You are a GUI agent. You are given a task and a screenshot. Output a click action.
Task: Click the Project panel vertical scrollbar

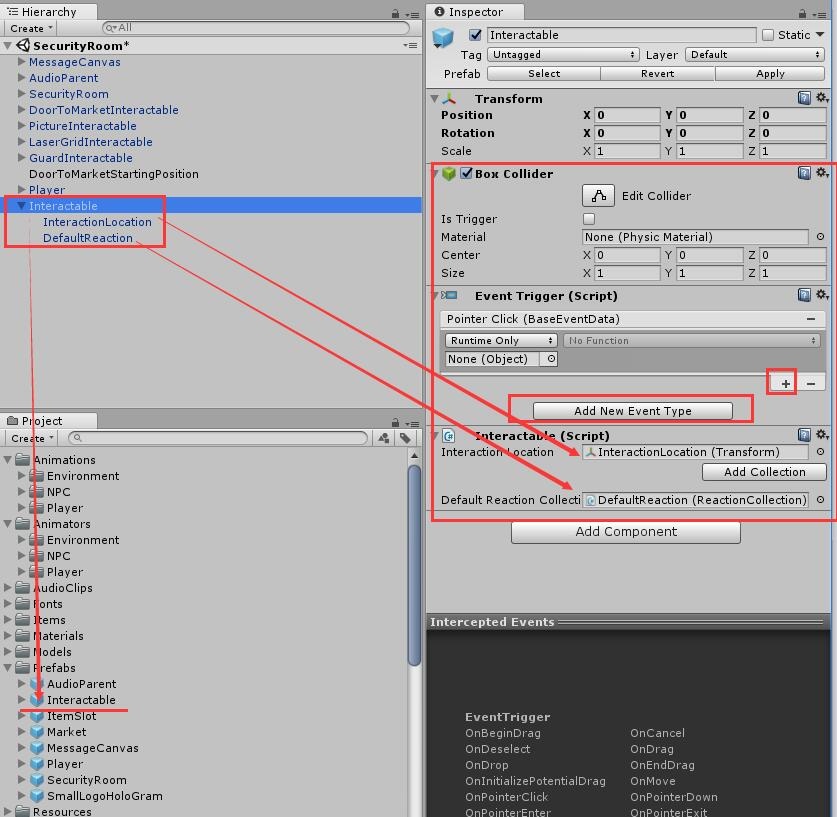(414, 566)
